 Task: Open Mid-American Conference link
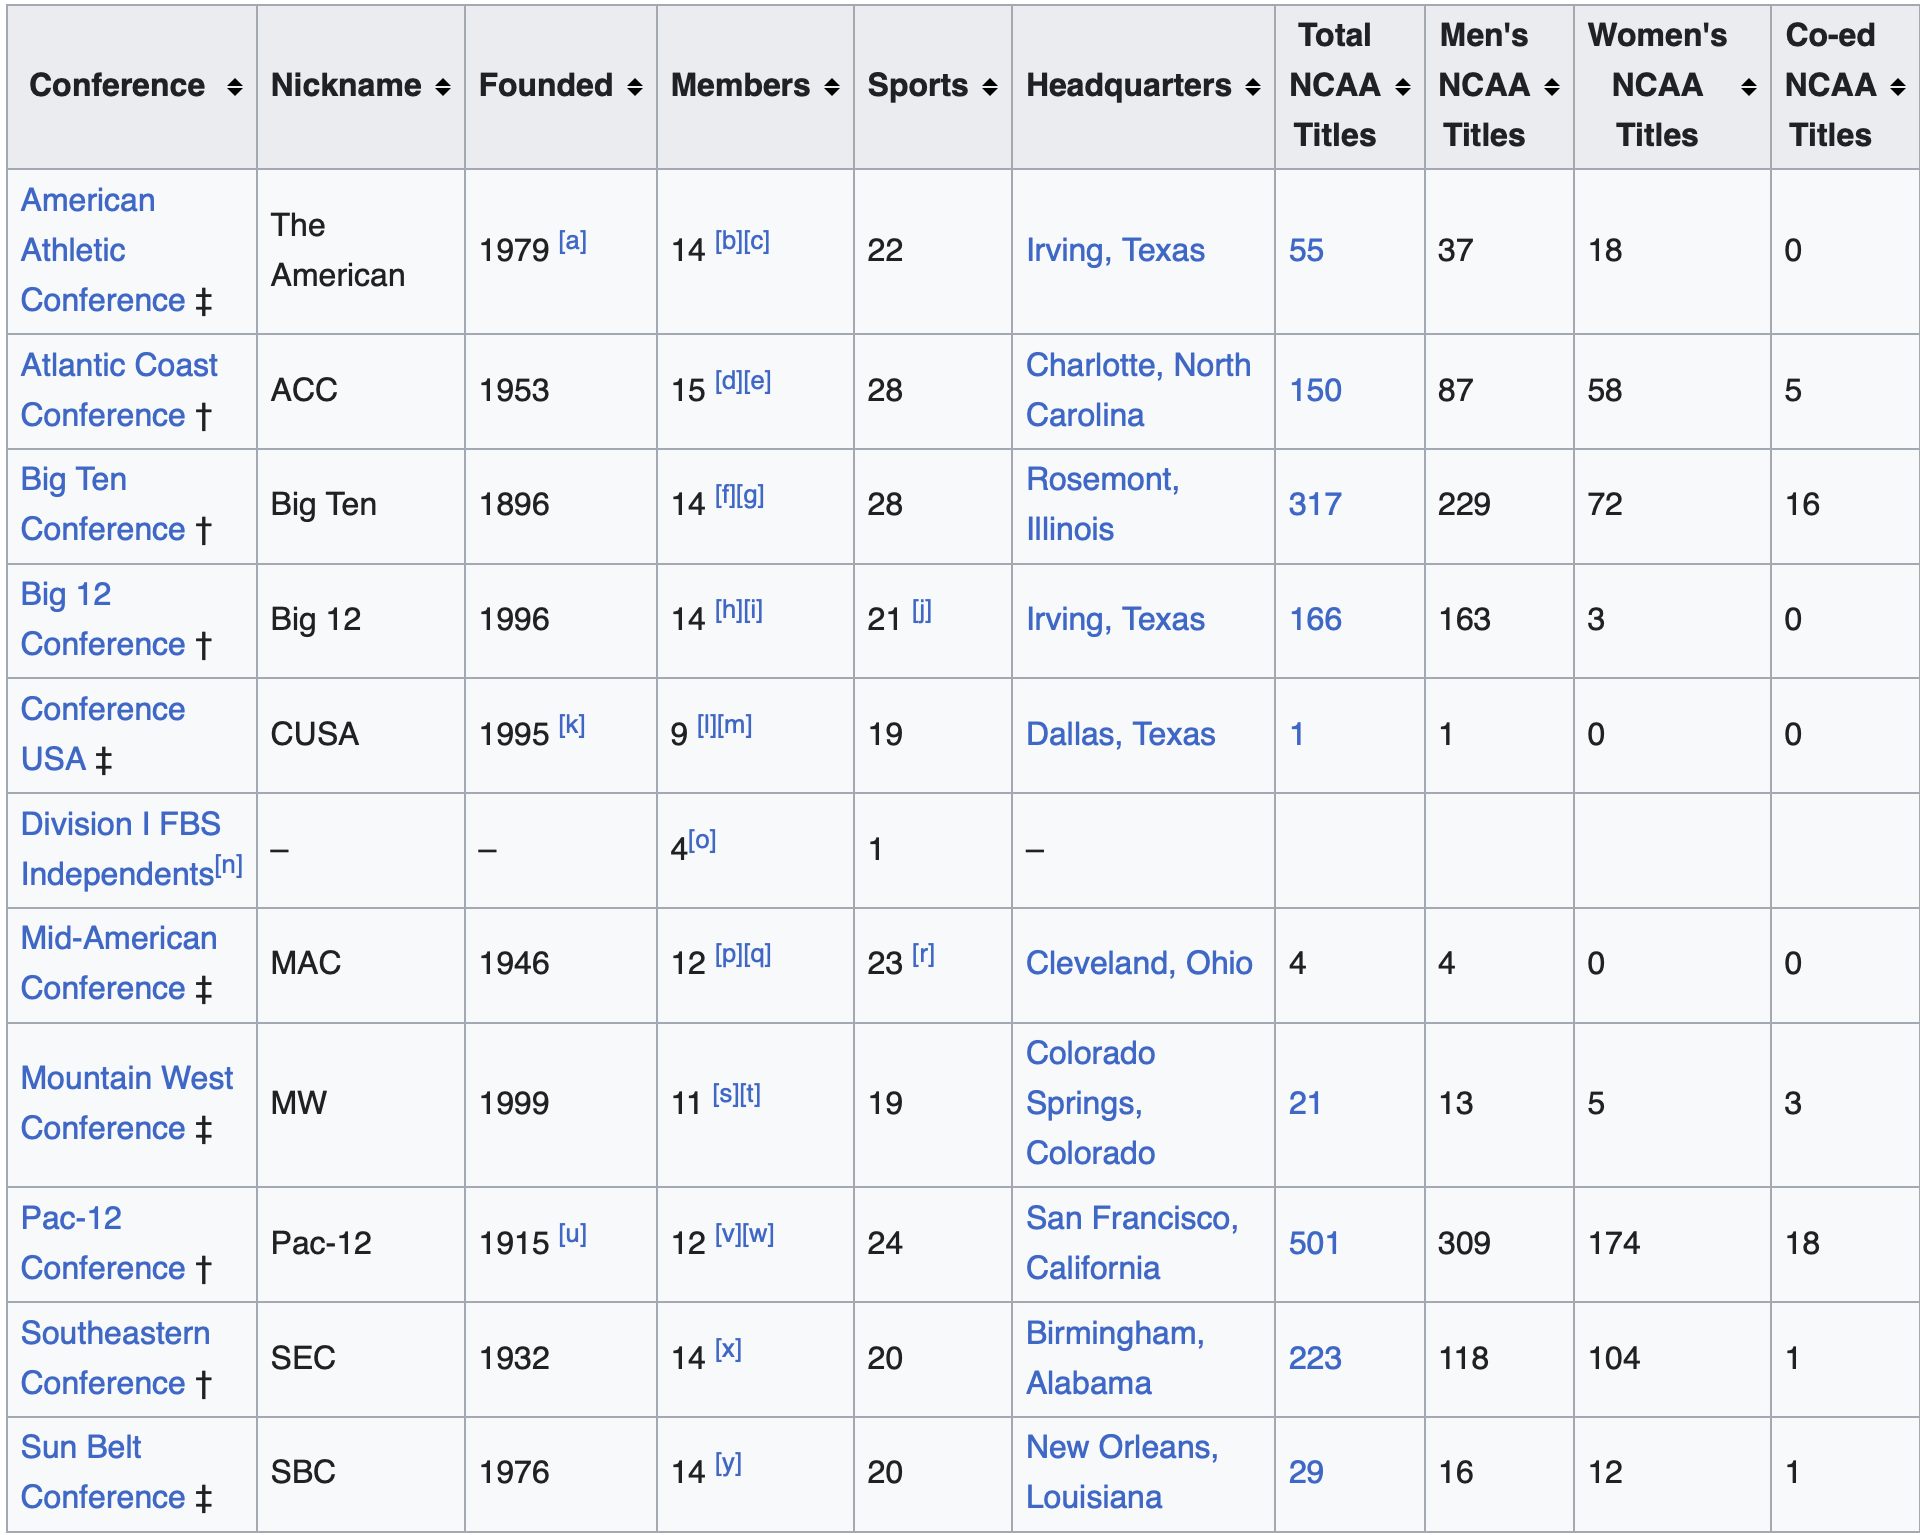point(119,963)
